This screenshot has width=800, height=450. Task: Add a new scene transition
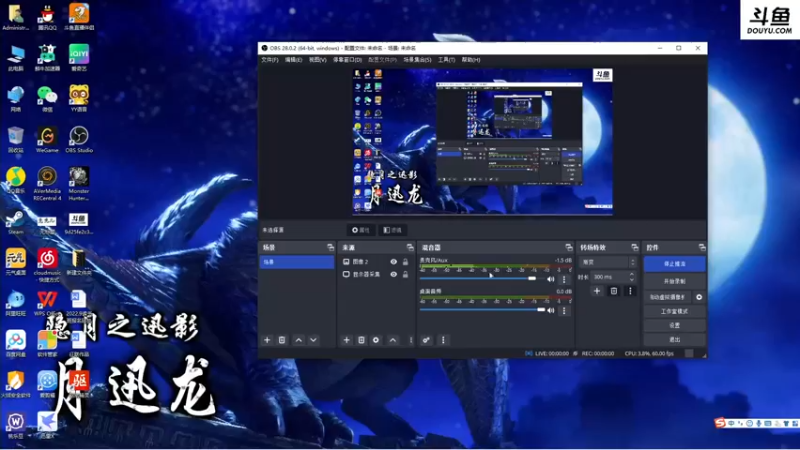coord(597,291)
